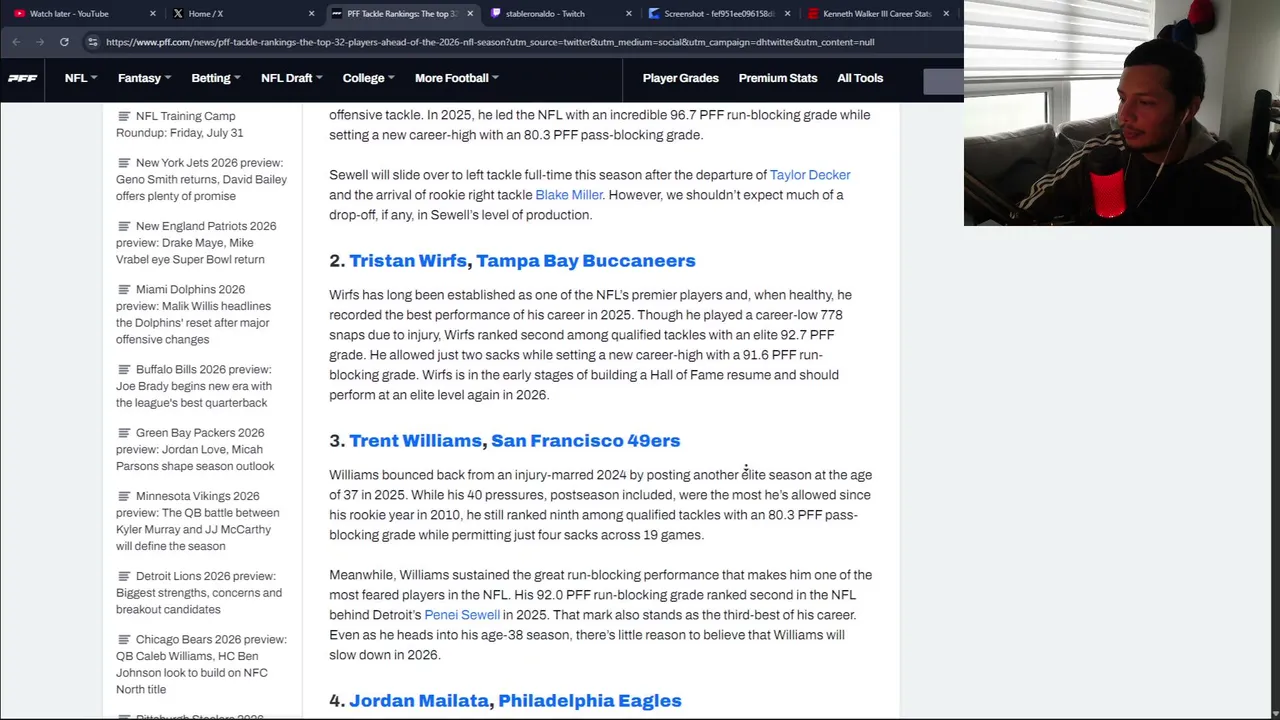The height and width of the screenshot is (720, 1280).
Task: Click the Twitch favicon on stableronaldo tab
Action: click(x=495, y=14)
